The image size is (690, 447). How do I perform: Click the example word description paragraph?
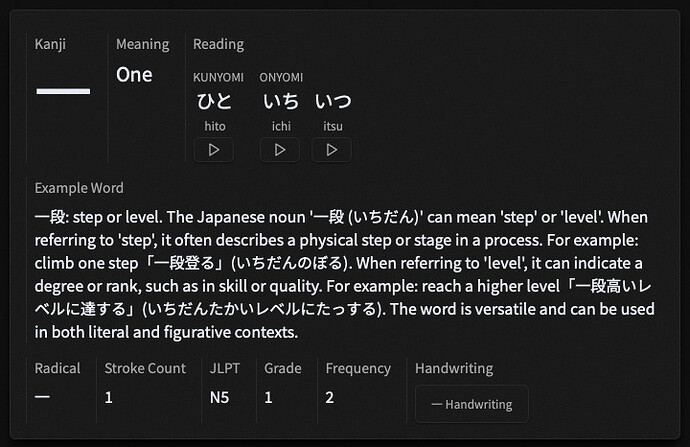point(340,274)
